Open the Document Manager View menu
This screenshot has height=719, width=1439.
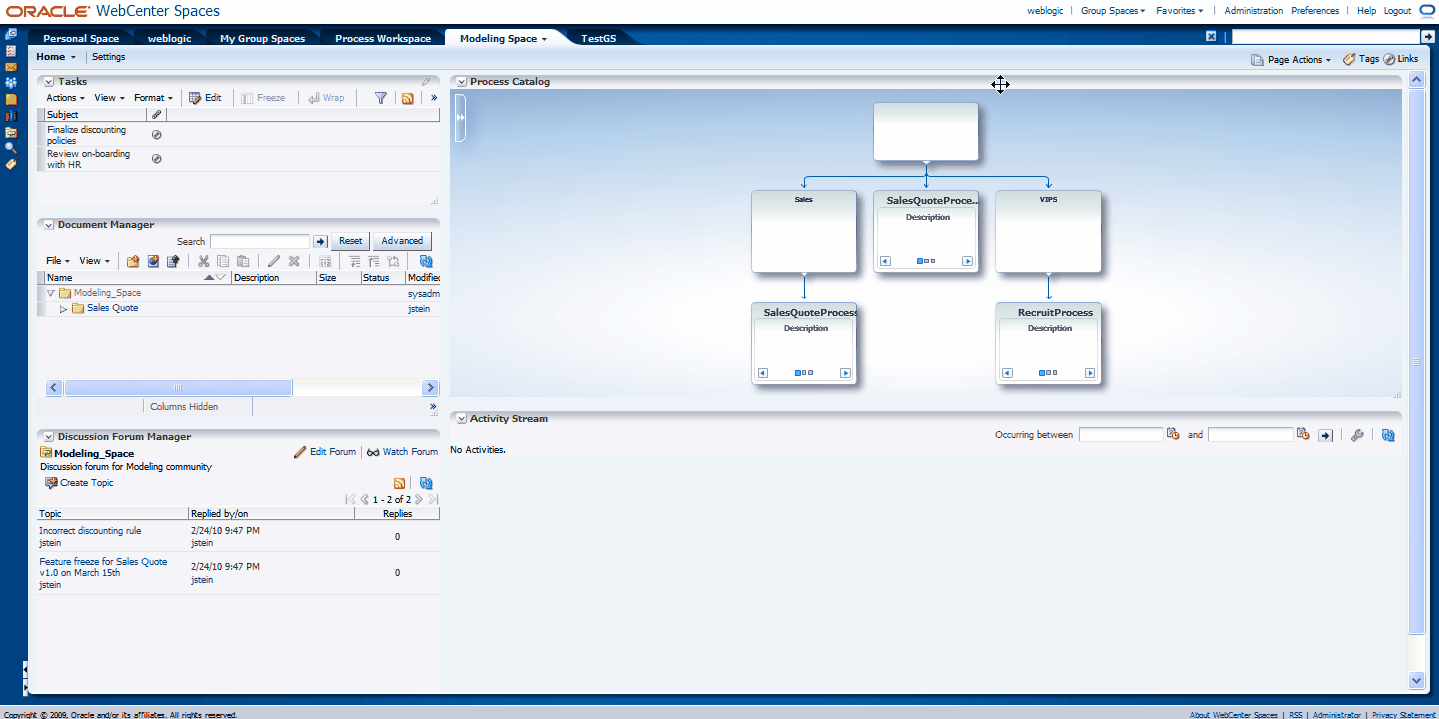[95, 261]
